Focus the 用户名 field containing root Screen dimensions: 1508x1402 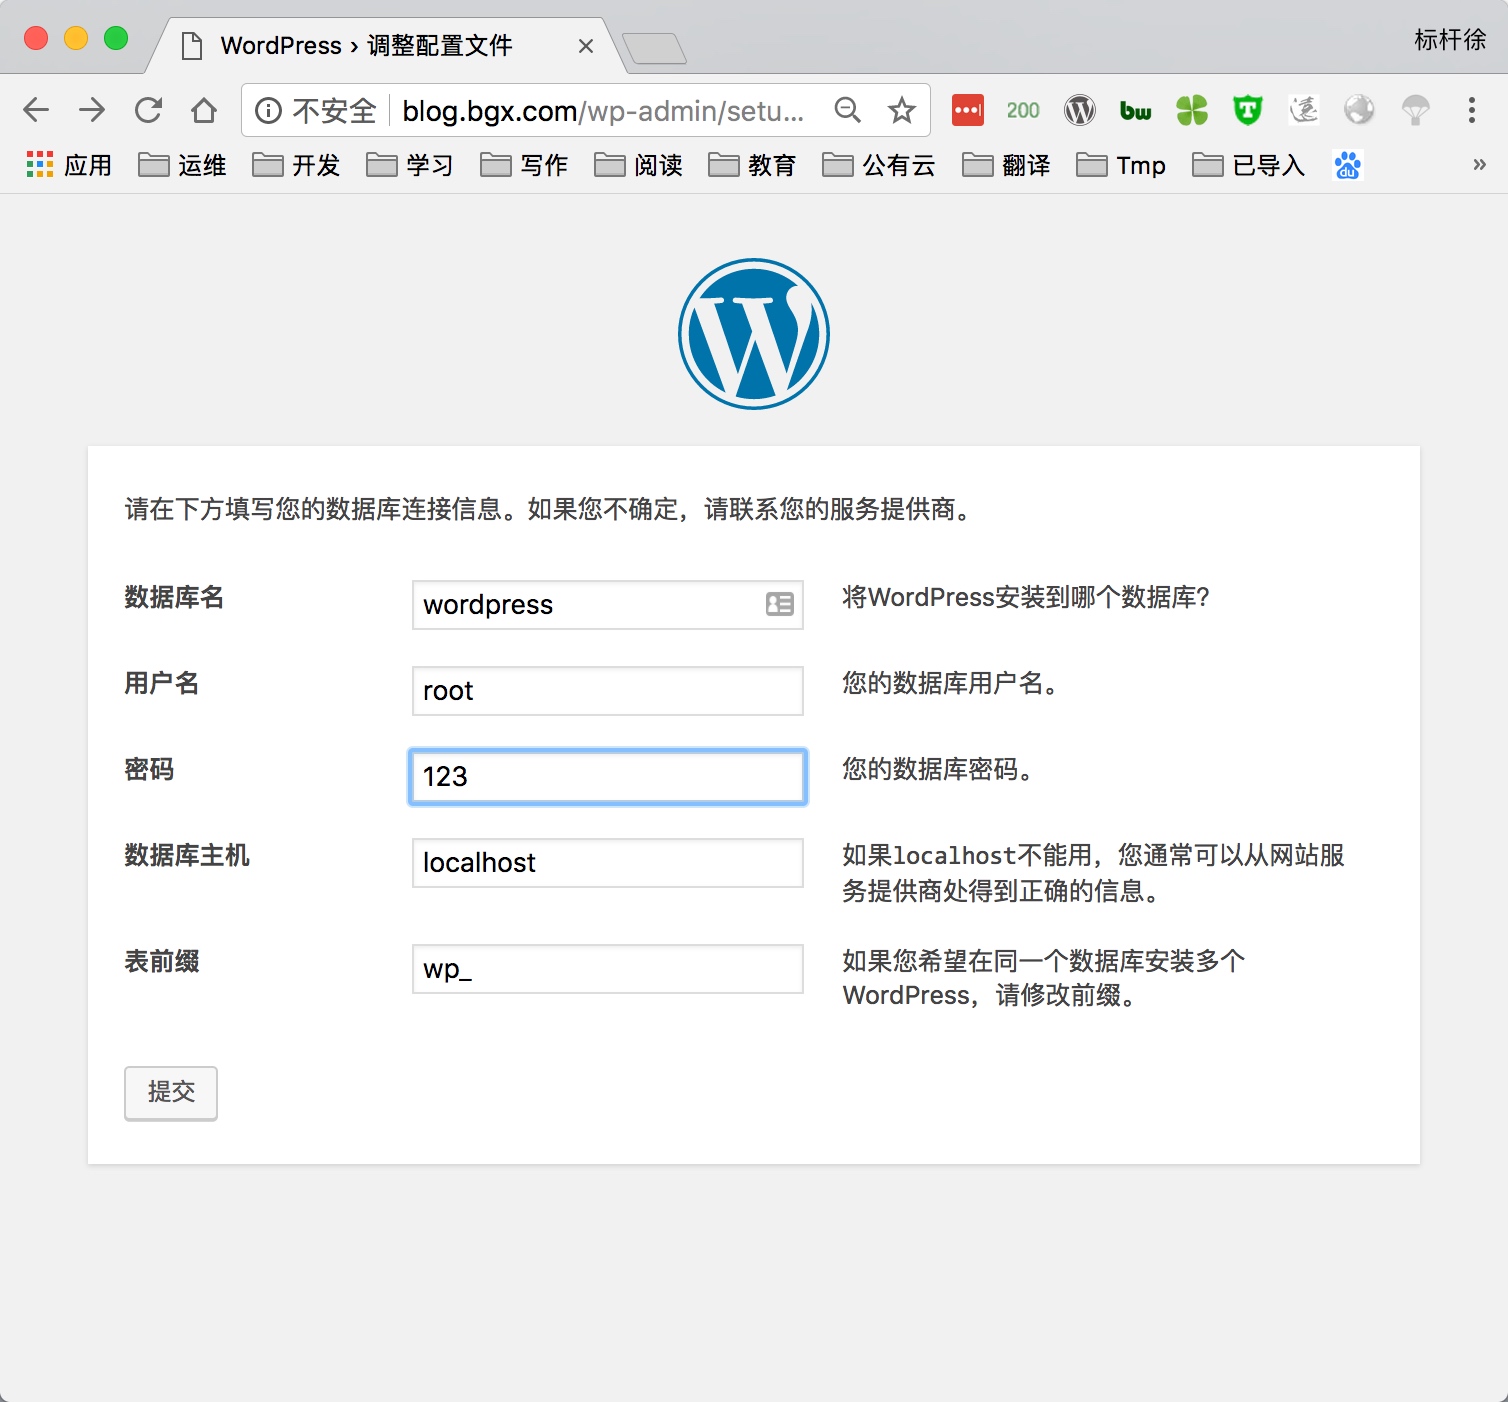[x=608, y=691]
